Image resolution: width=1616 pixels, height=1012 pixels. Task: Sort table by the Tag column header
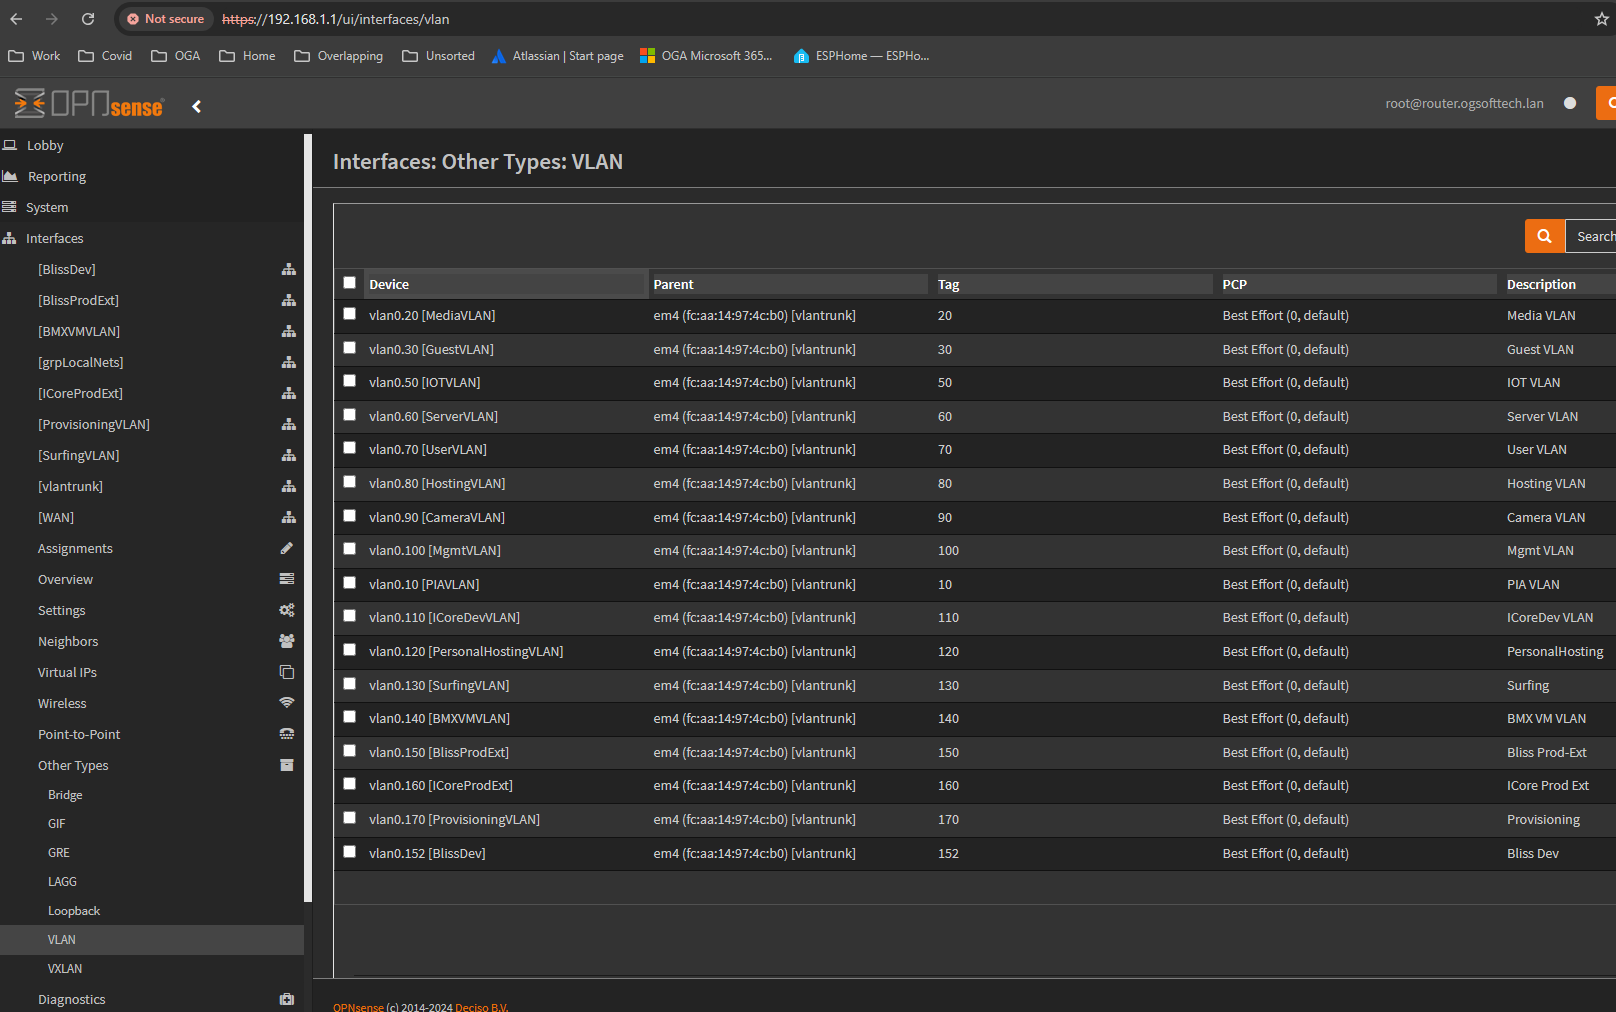(x=1073, y=284)
